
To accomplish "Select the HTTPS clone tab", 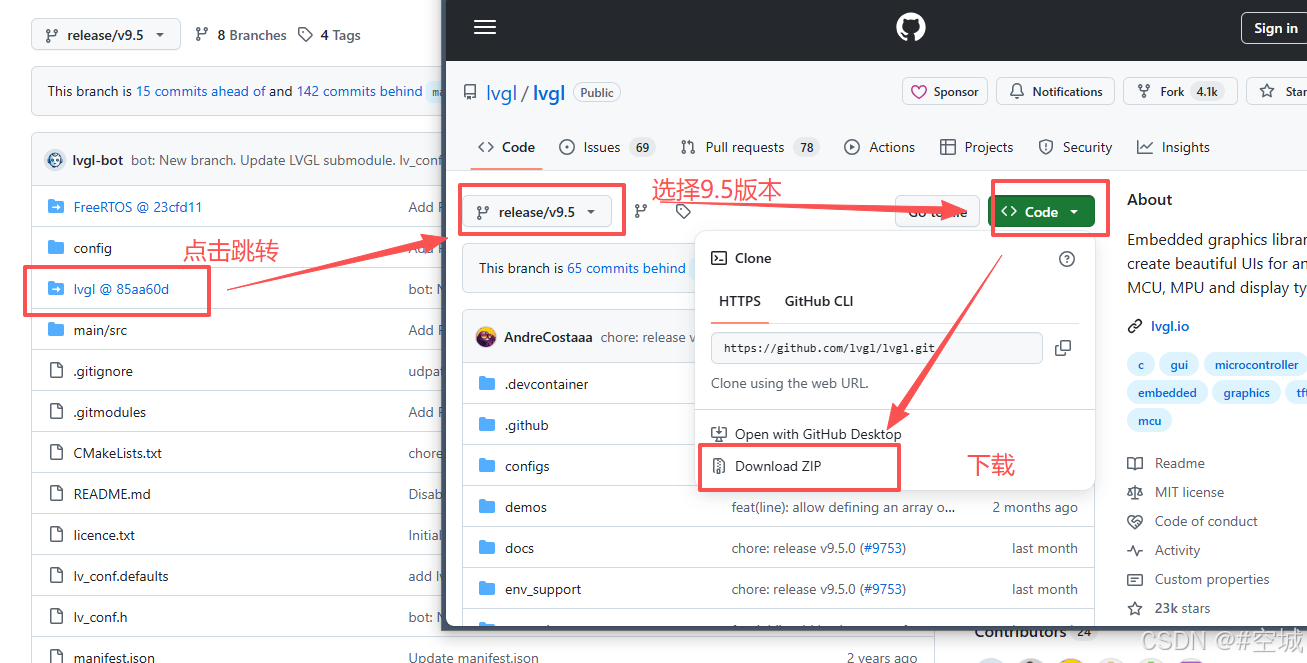I will click(740, 301).
